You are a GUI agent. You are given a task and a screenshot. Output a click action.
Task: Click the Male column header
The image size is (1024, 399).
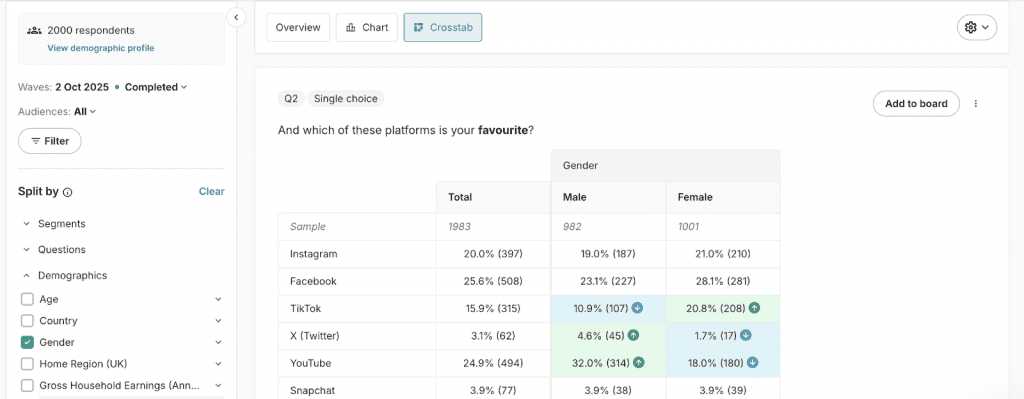609,197
